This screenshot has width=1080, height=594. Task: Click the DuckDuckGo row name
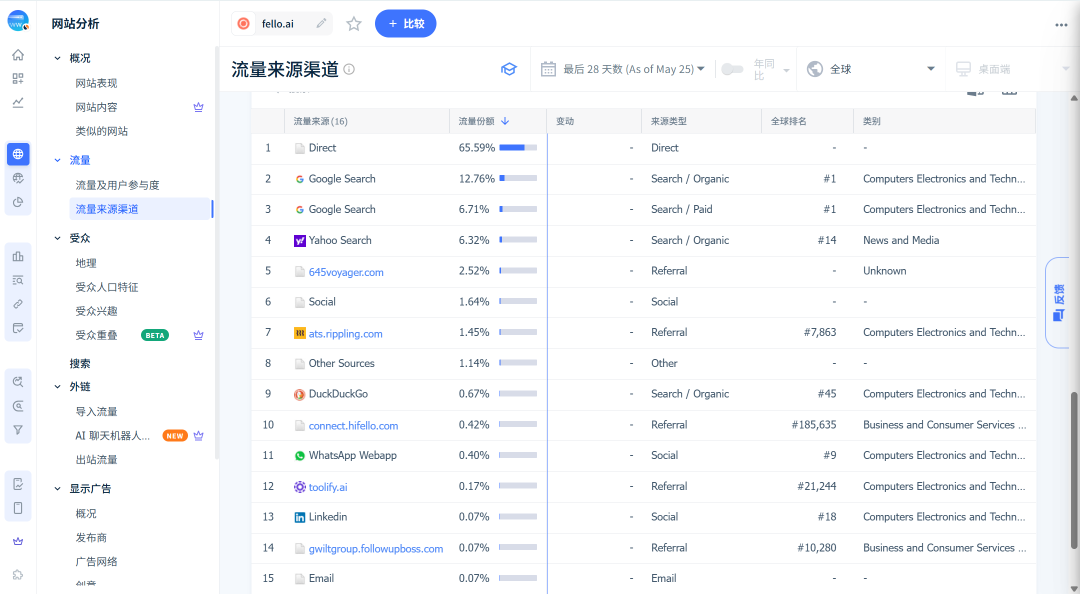point(338,393)
